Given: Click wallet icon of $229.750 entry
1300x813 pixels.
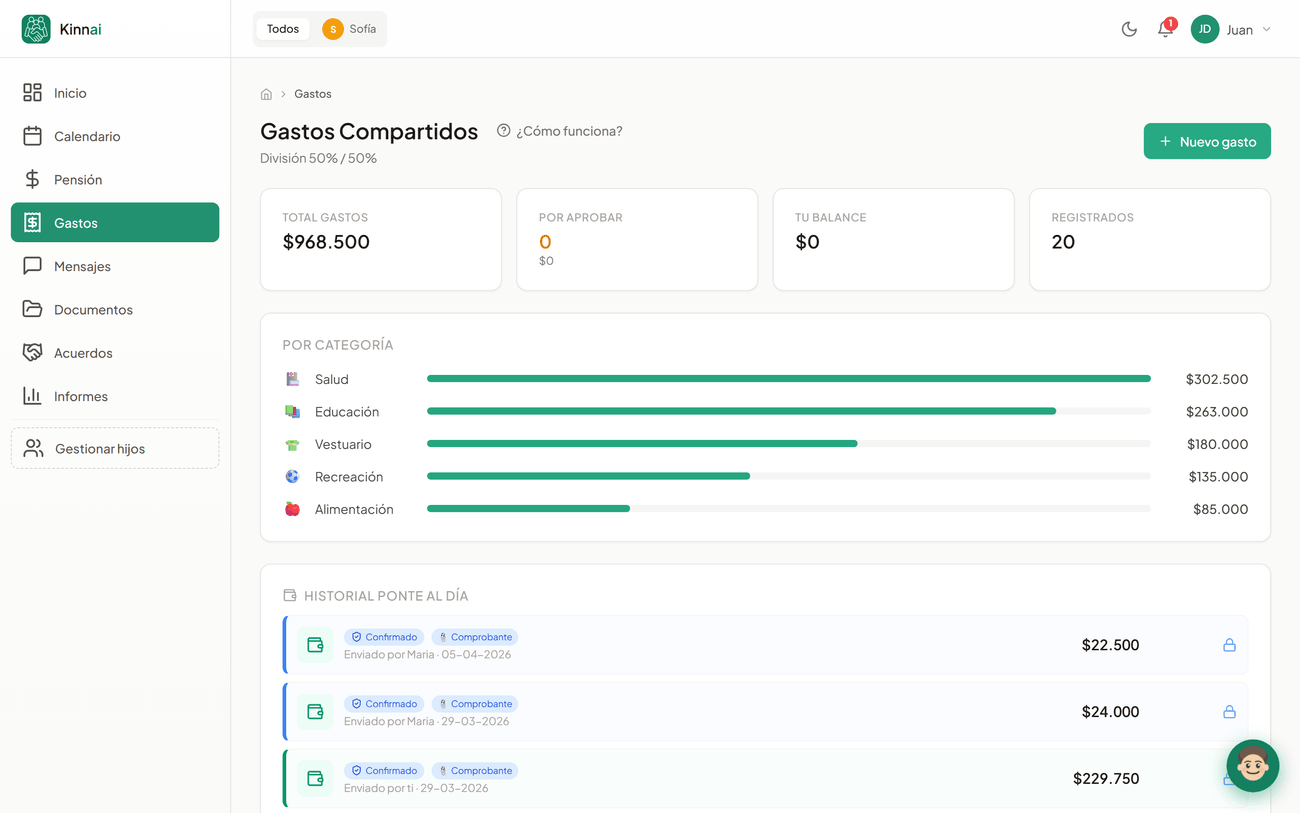Looking at the screenshot, I should click(315, 778).
